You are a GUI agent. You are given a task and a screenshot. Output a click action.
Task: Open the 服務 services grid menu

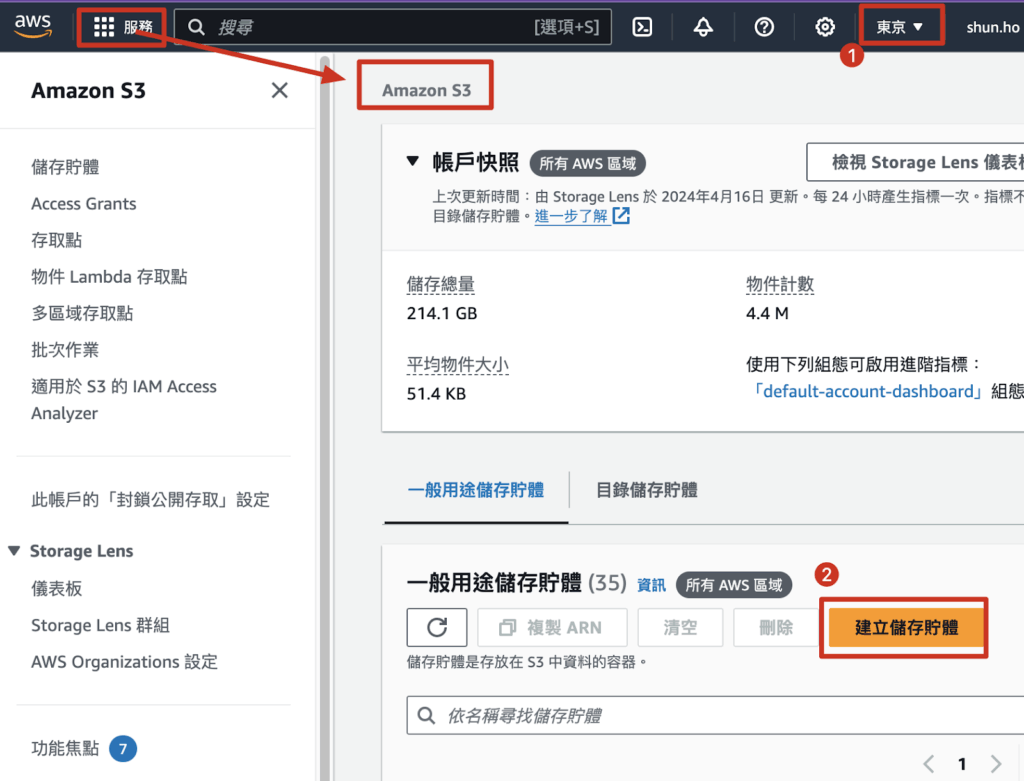click(x=123, y=27)
